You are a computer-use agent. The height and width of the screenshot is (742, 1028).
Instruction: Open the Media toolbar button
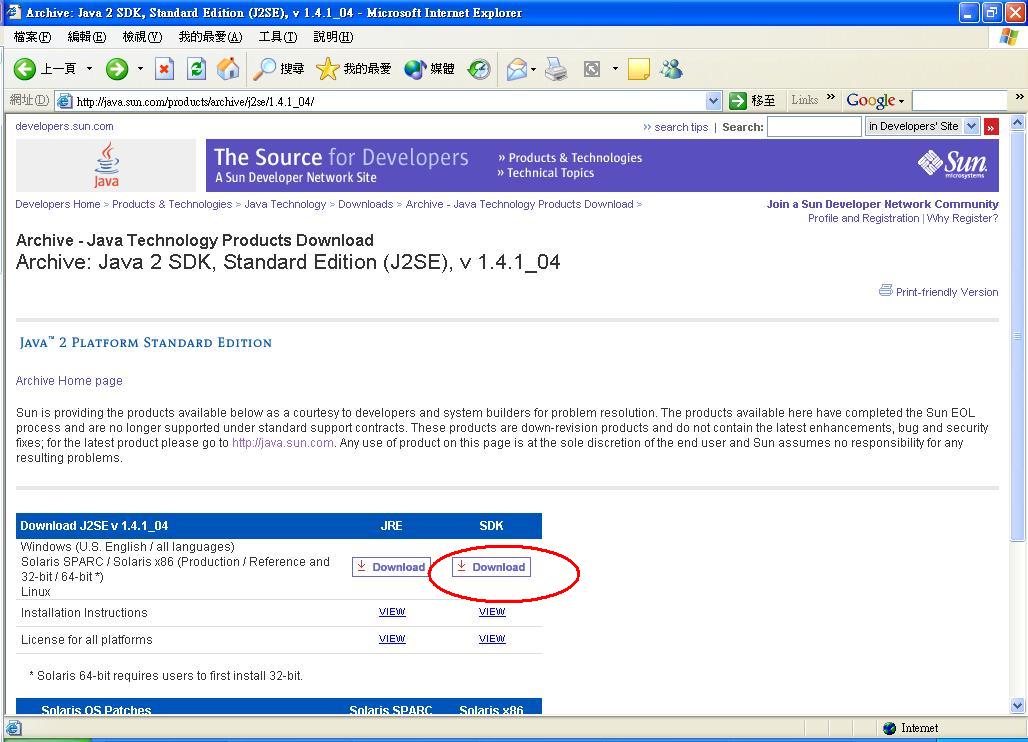point(429,69)
